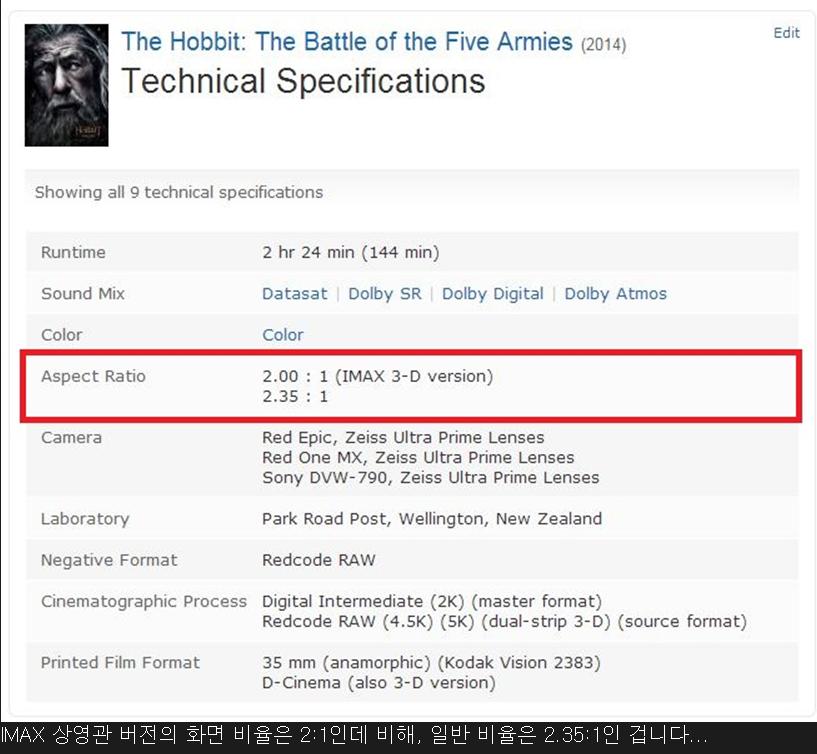Click the (2014) year text

[603, 45]
